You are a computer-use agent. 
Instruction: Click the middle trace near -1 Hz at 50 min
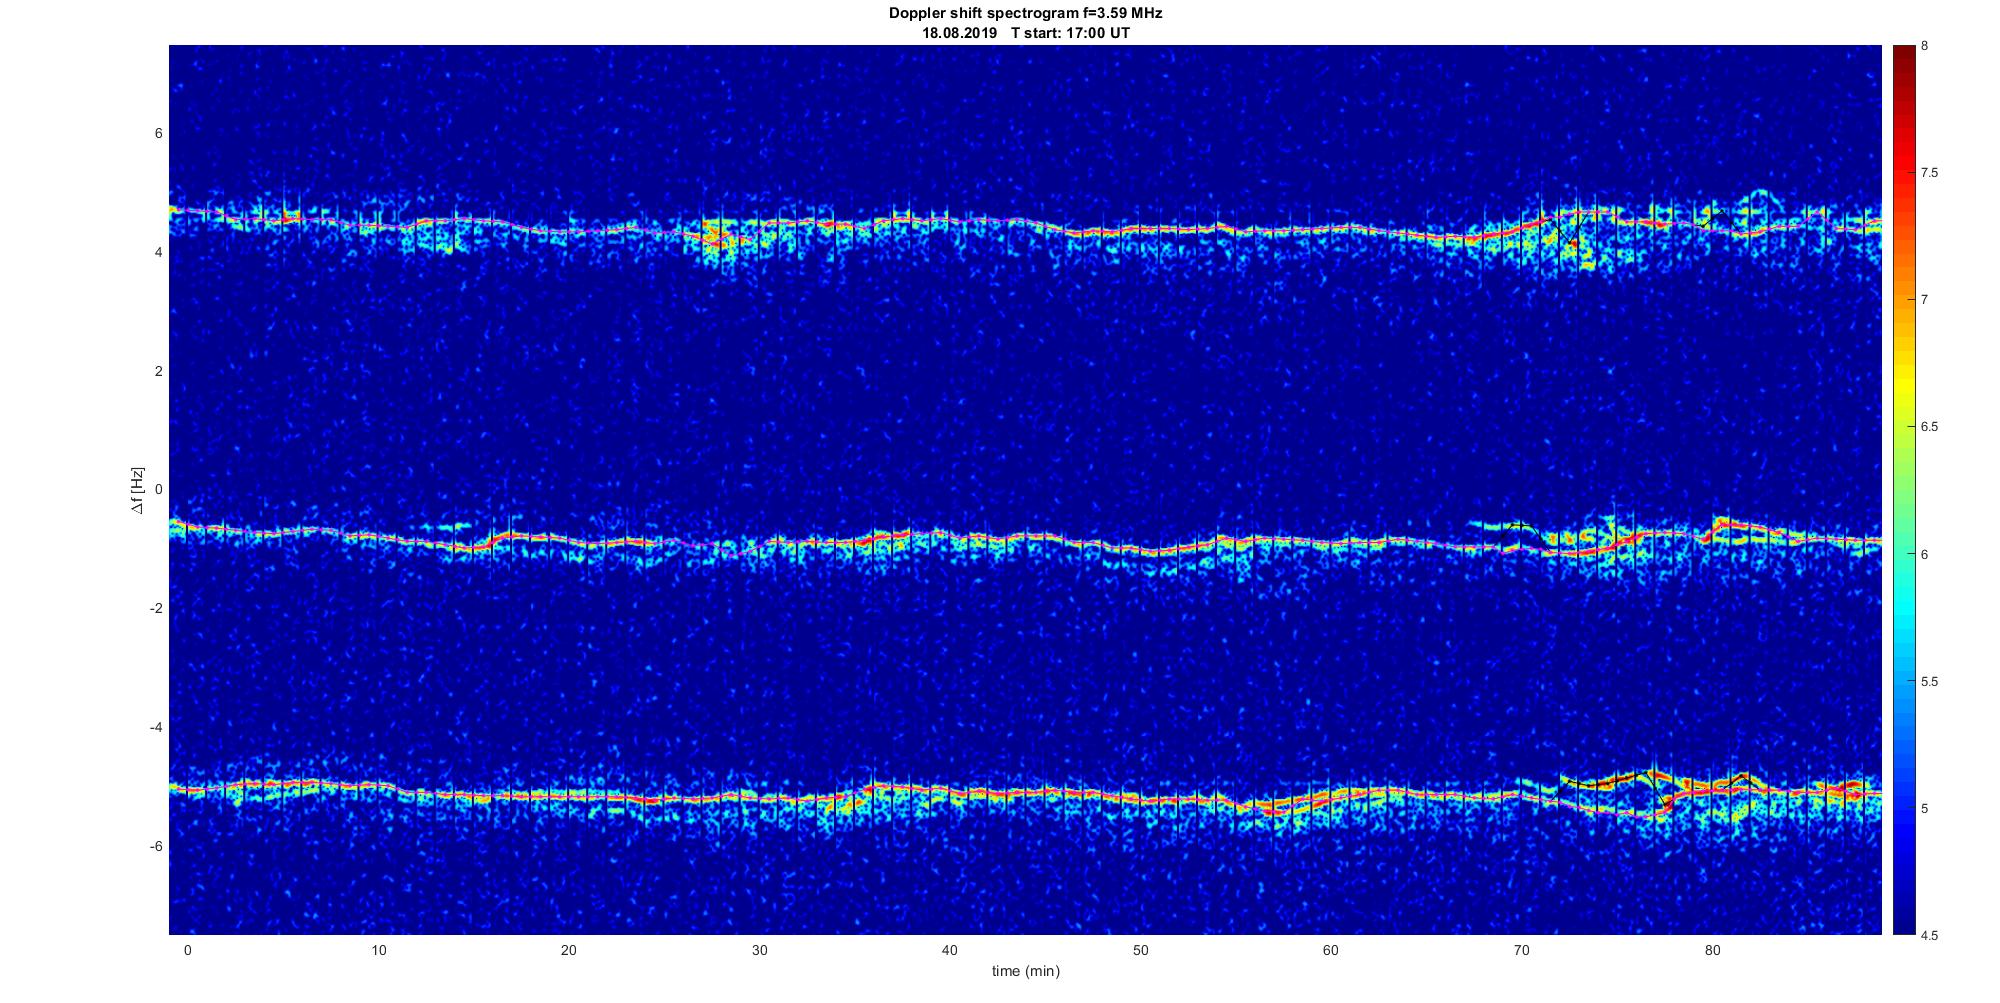click(x=1140, y=551)
